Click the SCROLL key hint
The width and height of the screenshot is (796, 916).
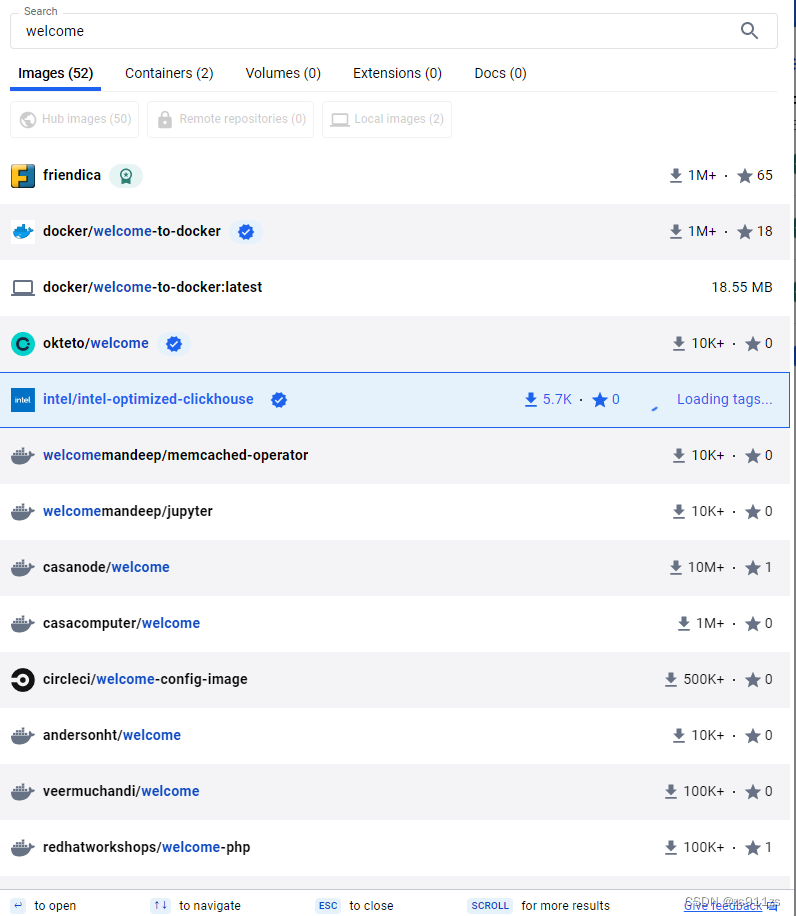[490, 906]
